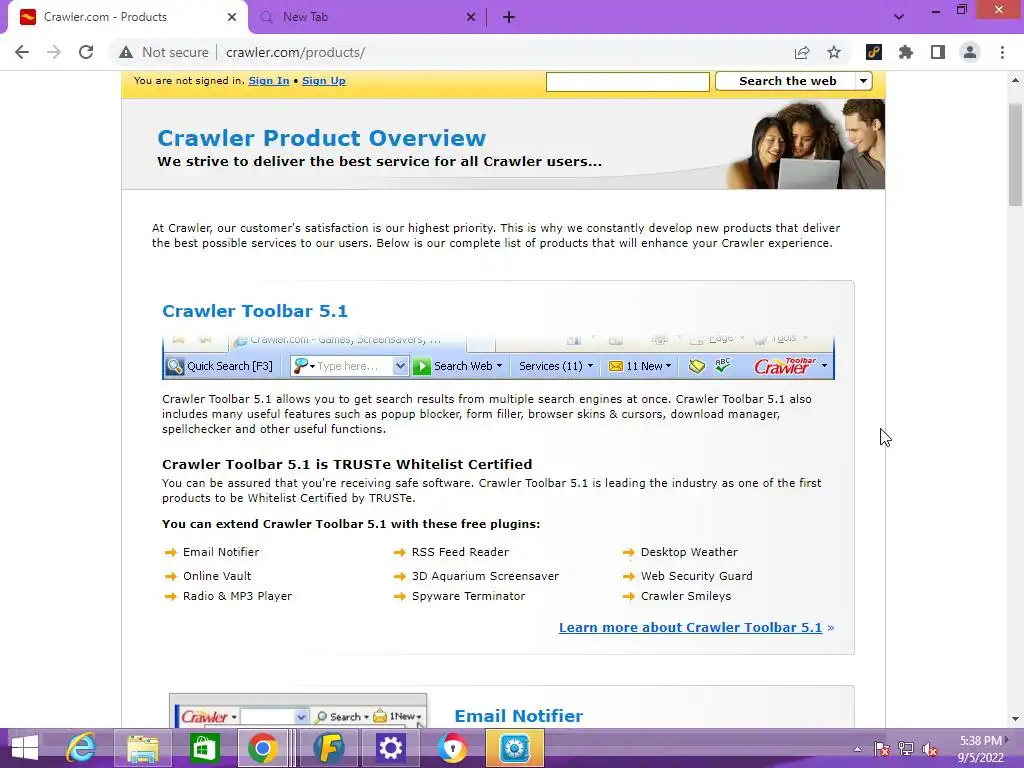This screenshot has height=768, width=1024.
Task: Click the forward navigation arrow
Action: 54,52
